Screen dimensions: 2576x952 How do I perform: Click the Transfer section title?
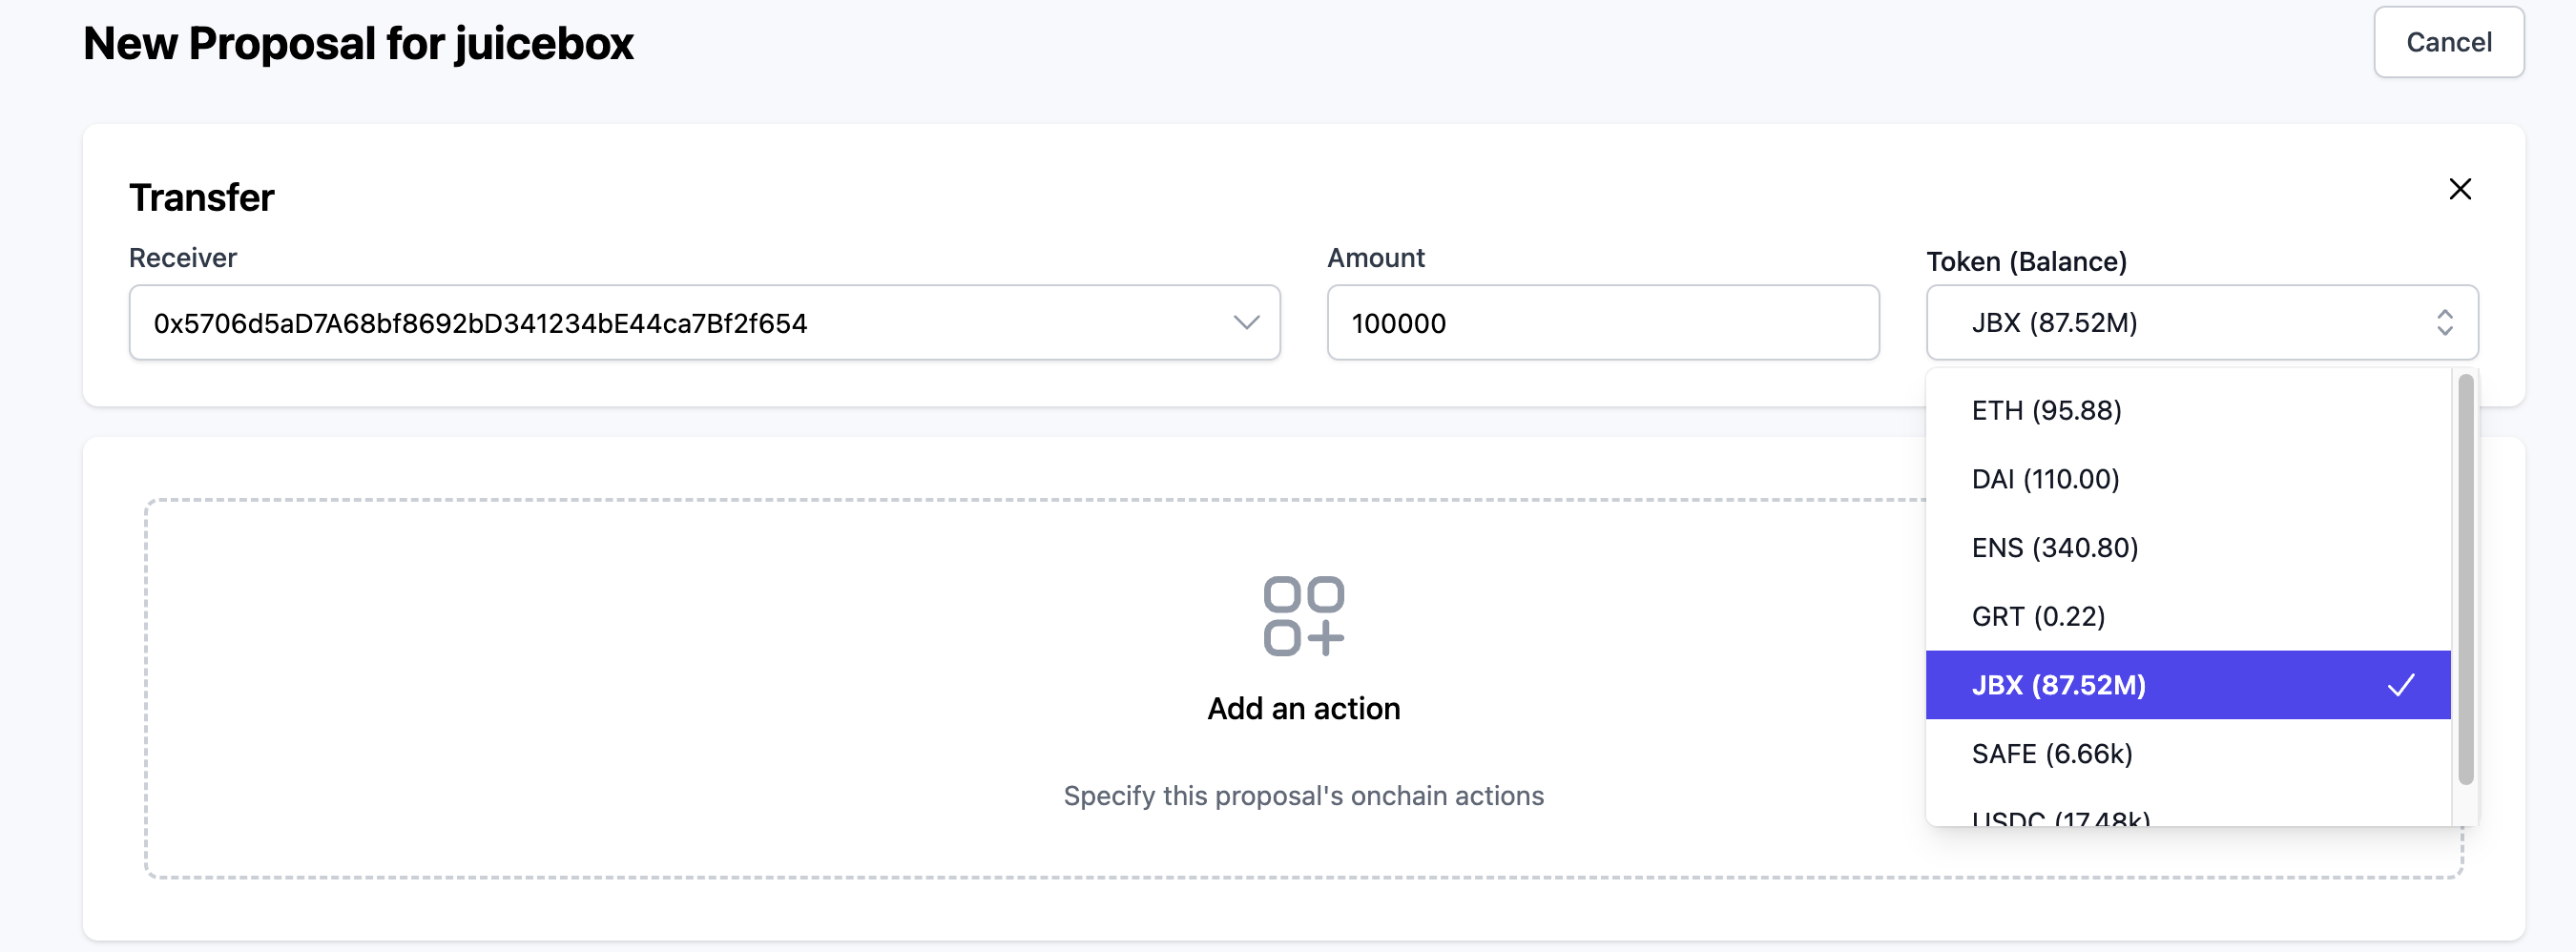click(201, 197)
